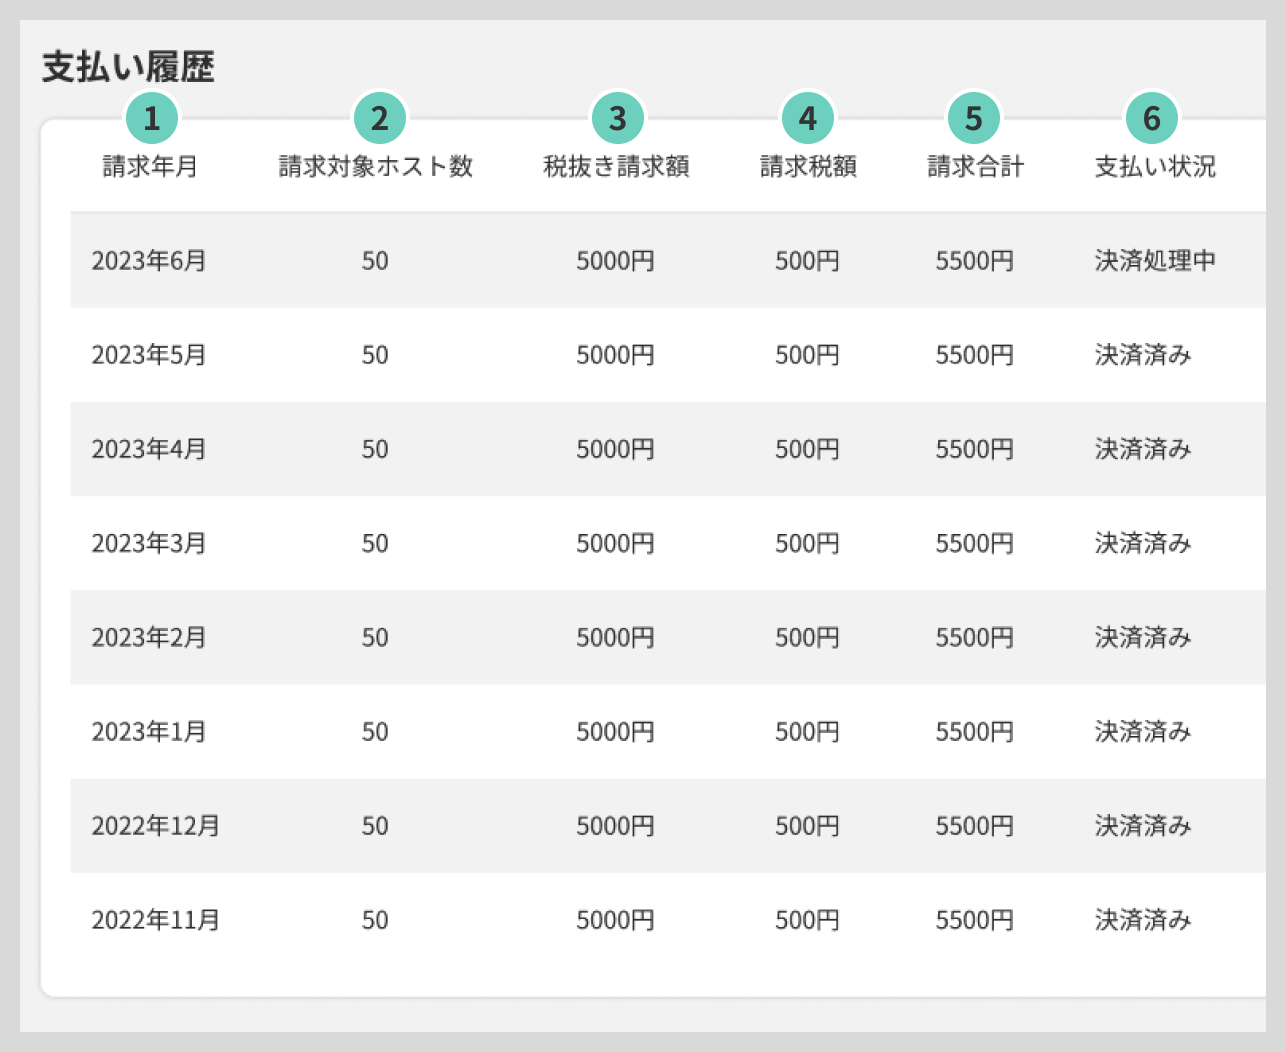The width and height of the screenshot is (1286, 1052).
Task: Click the 2023年4月 row date
Action: (x=149, y=449)
